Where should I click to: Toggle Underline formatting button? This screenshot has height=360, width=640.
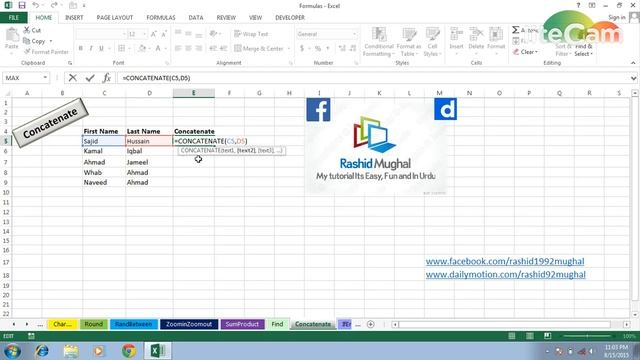pos(101,48)
